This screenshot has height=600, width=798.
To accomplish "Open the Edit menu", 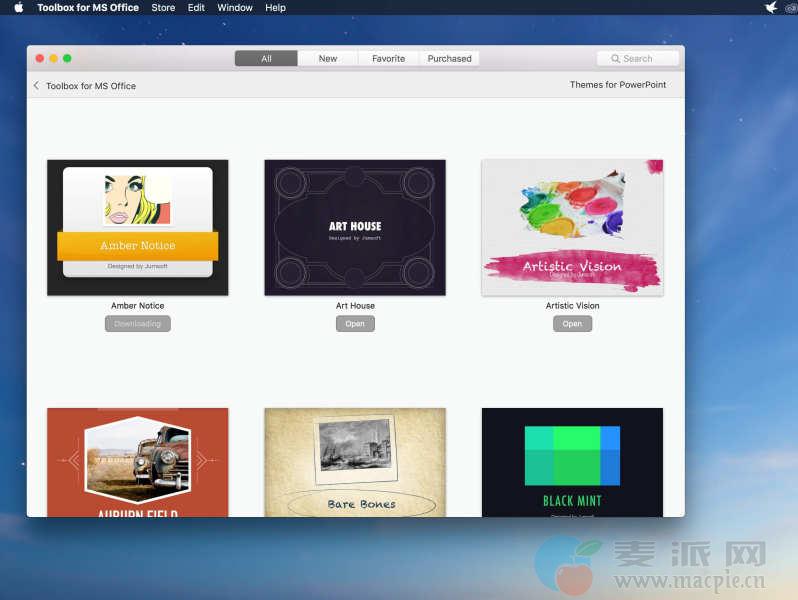I will [x=196, y=7].
